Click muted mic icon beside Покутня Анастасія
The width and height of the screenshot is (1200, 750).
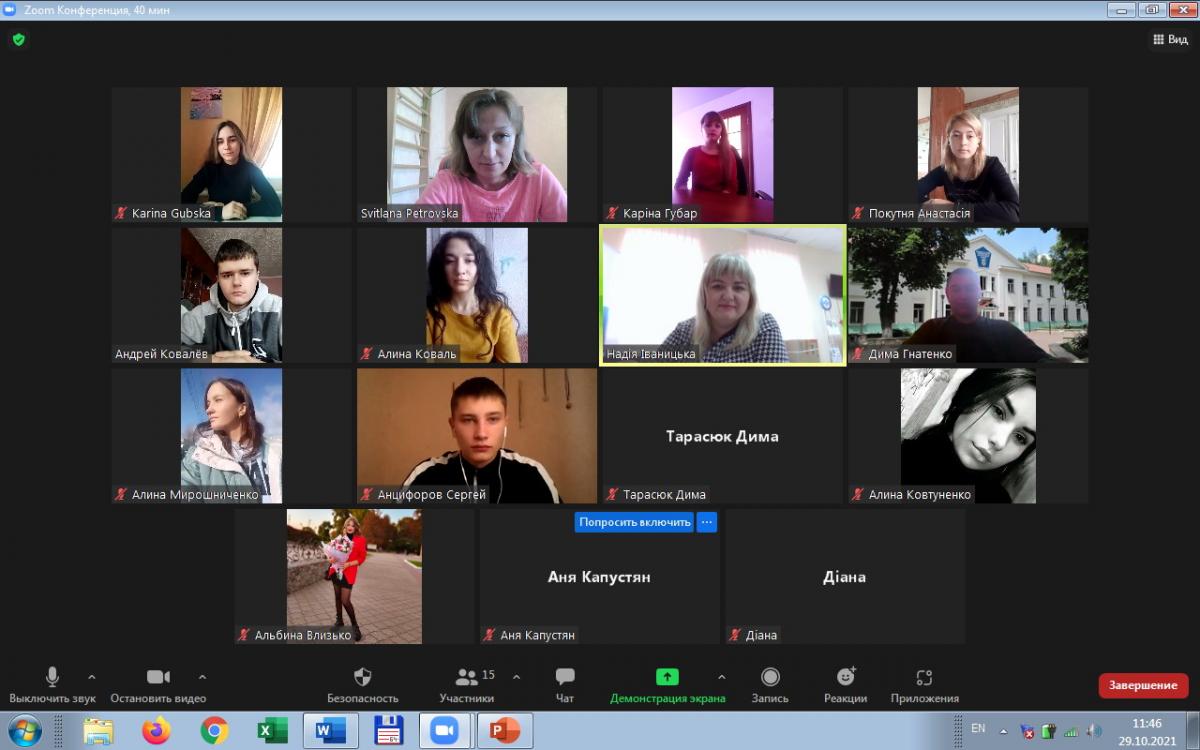[858, 213]
